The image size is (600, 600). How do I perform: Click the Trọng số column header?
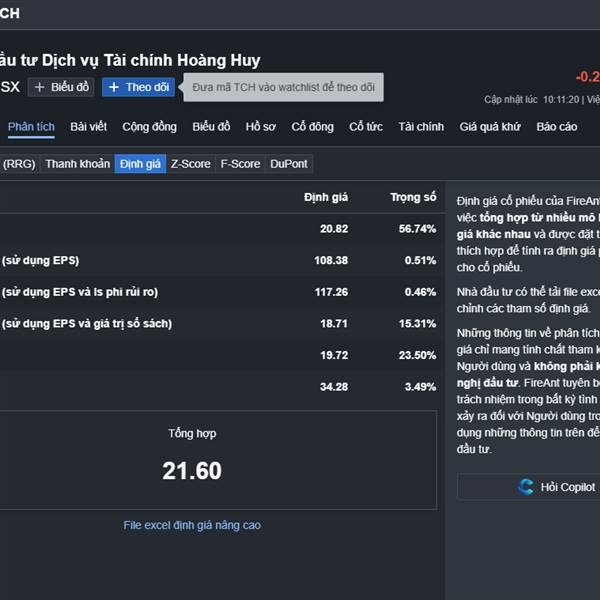pos(413,197)
